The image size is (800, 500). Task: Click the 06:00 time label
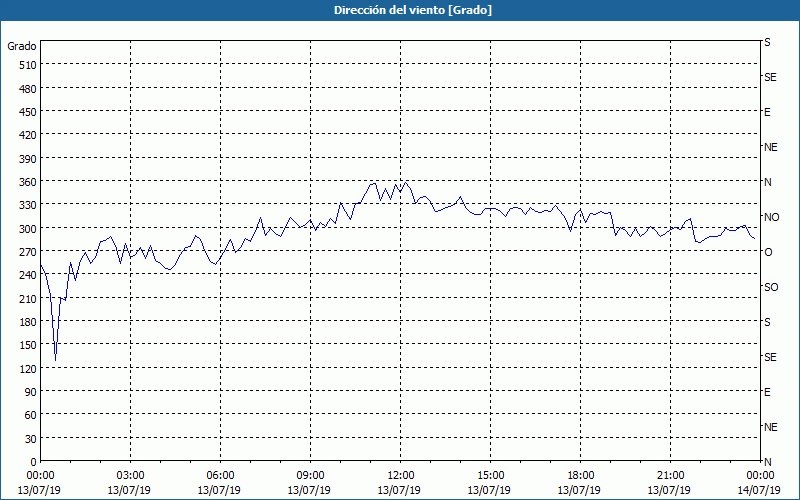click(220, 476)
